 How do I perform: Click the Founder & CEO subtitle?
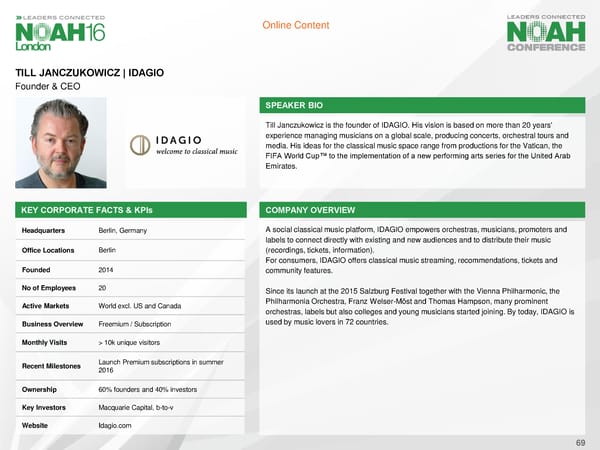(47, 87)
